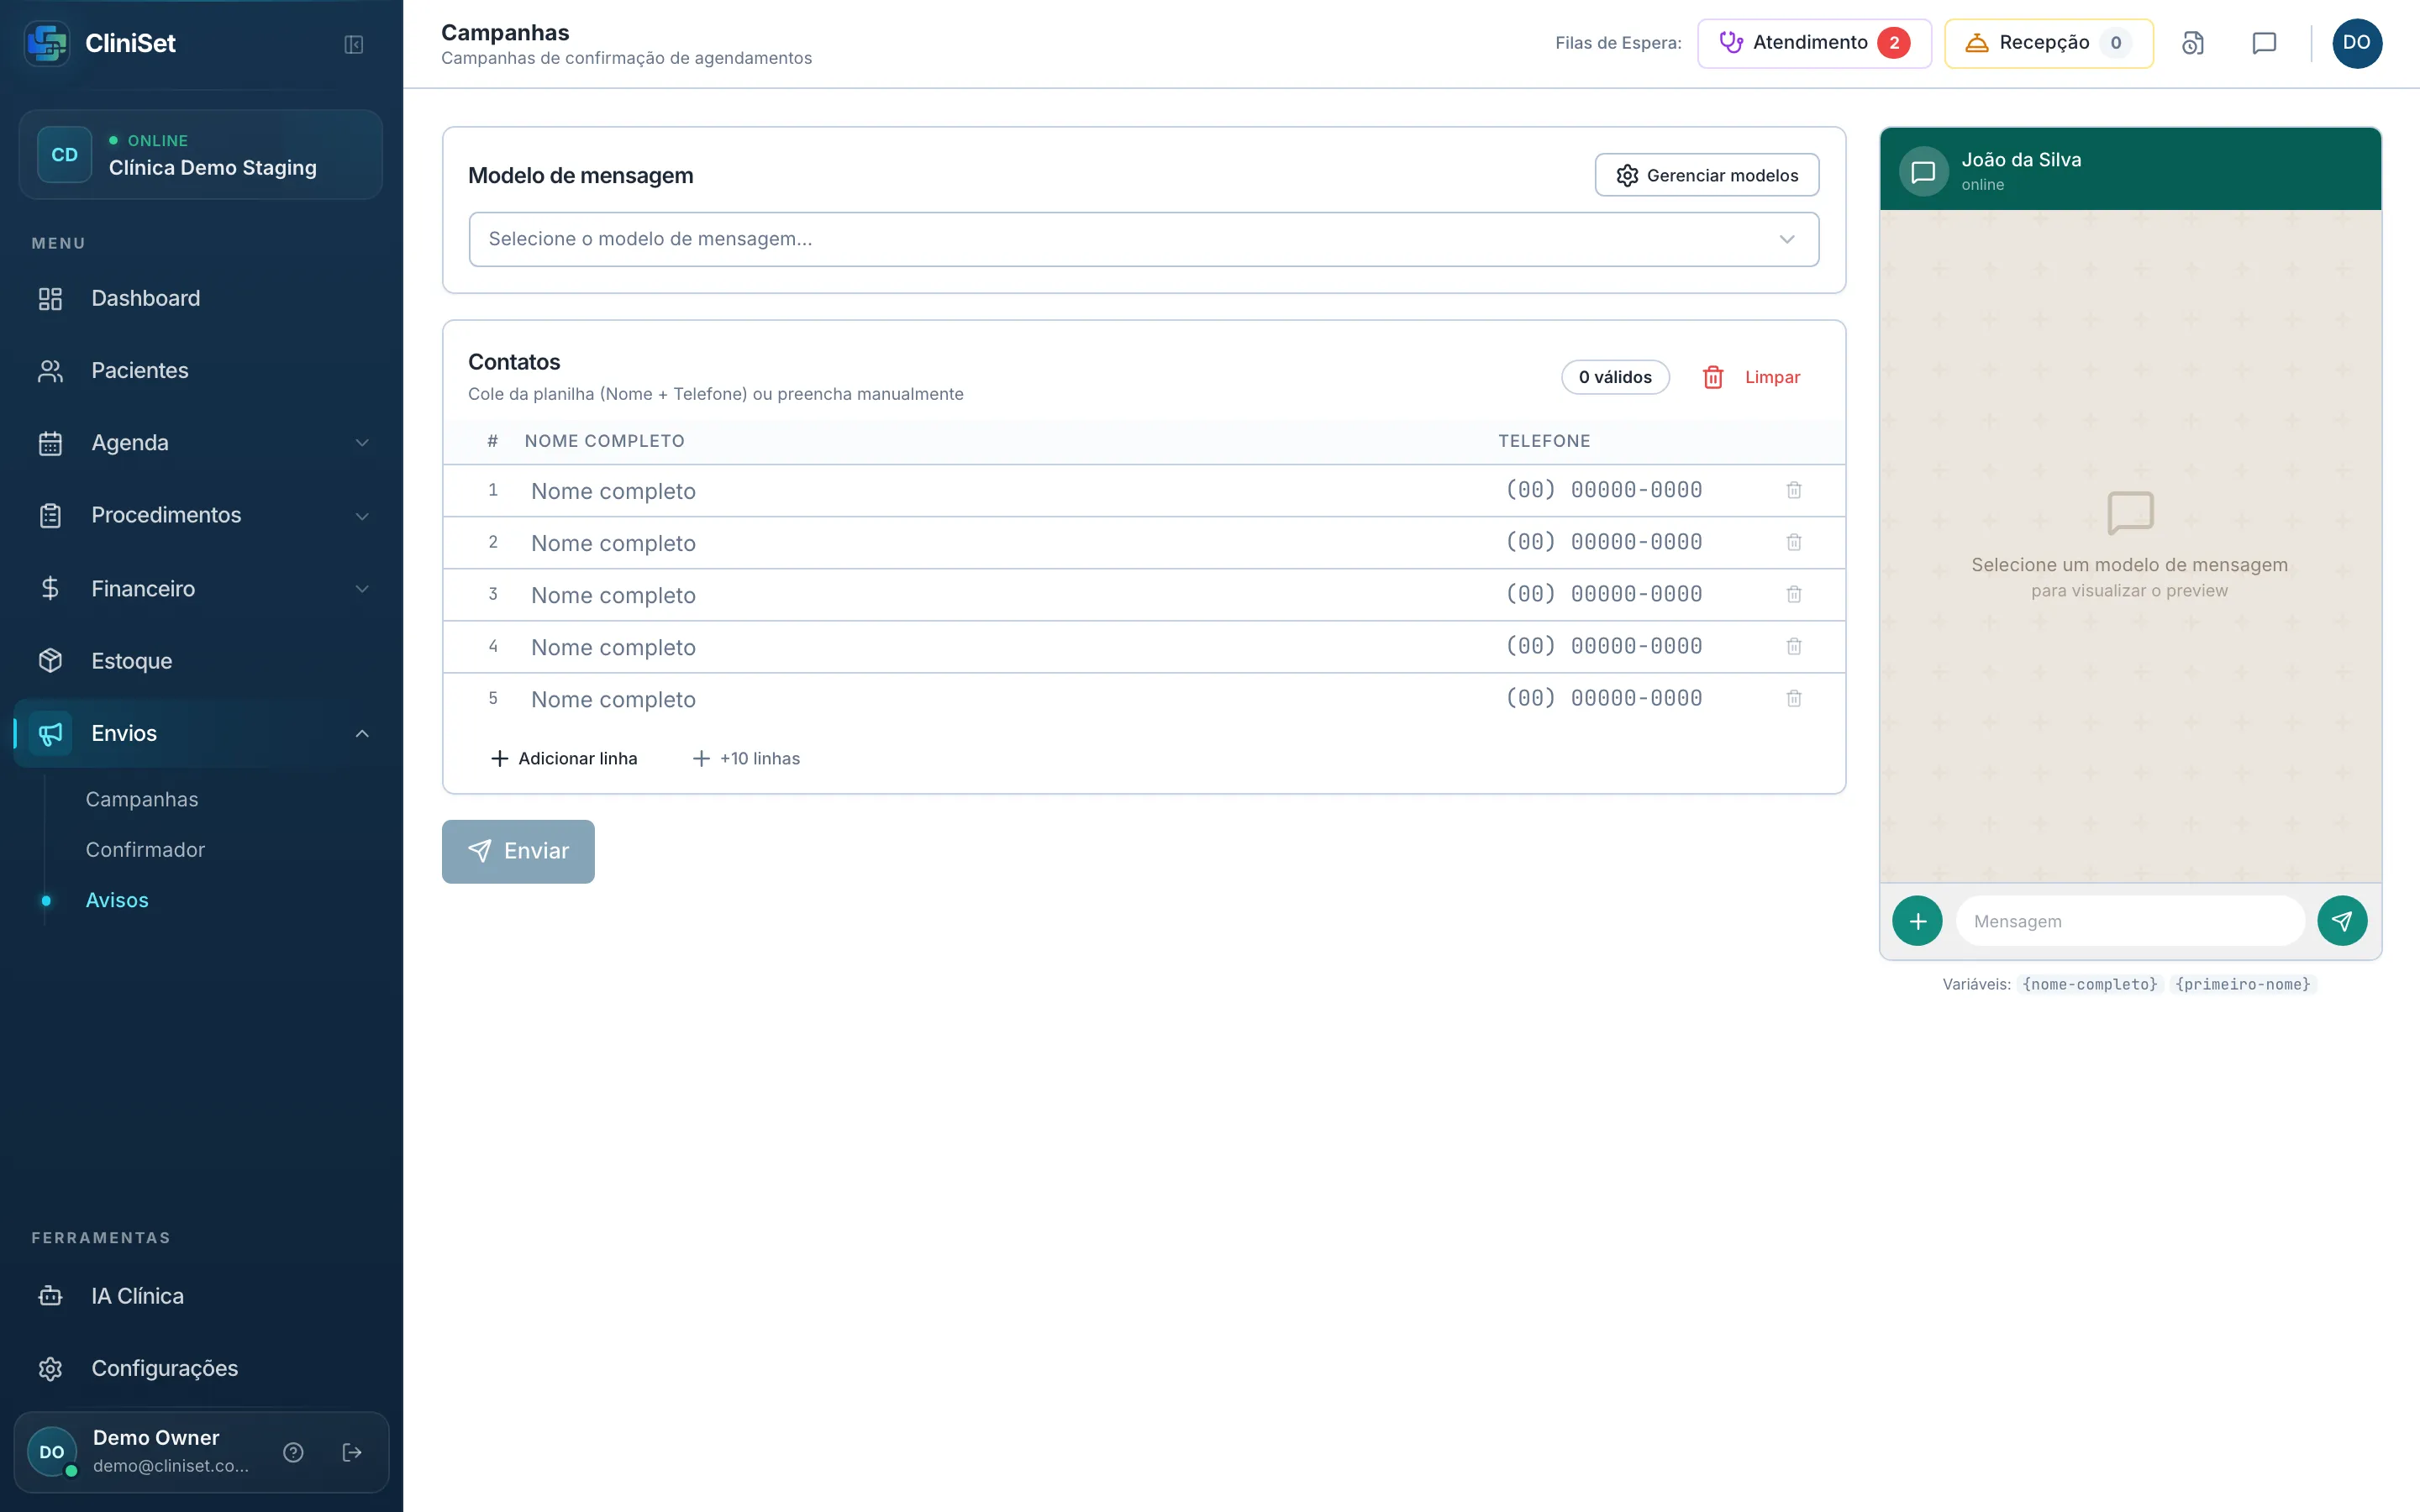Click the green plus attachment button
This screenshot has width=2420, height=1512.
click(x=1917, y=921)
